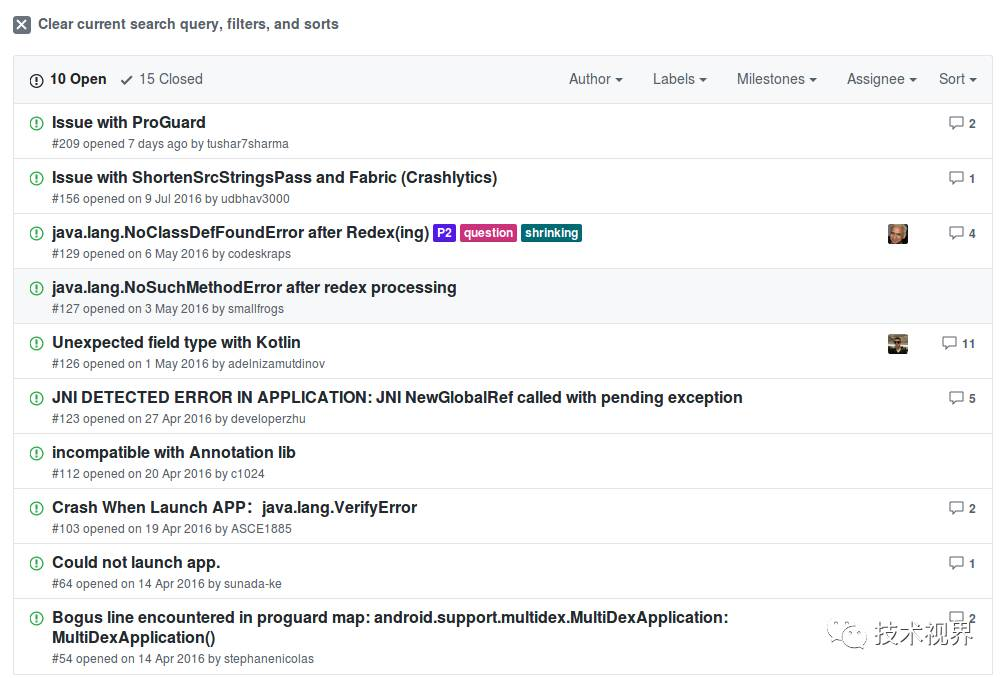Image resolution: width=1006 pixels, height=678 pixels.
Task: Expand the Labels filter dropdown
Action: (679, 79)
